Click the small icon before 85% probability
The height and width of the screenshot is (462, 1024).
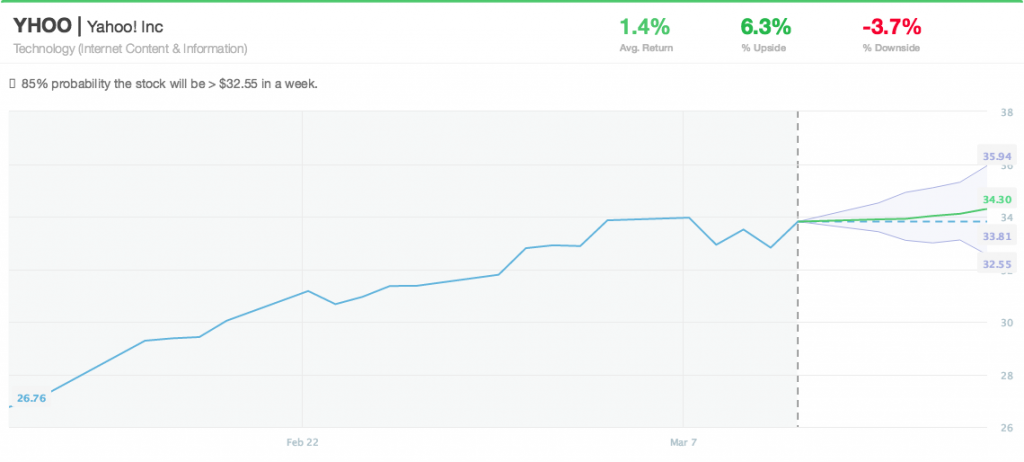pyautogui.click(x=12, y=84)
